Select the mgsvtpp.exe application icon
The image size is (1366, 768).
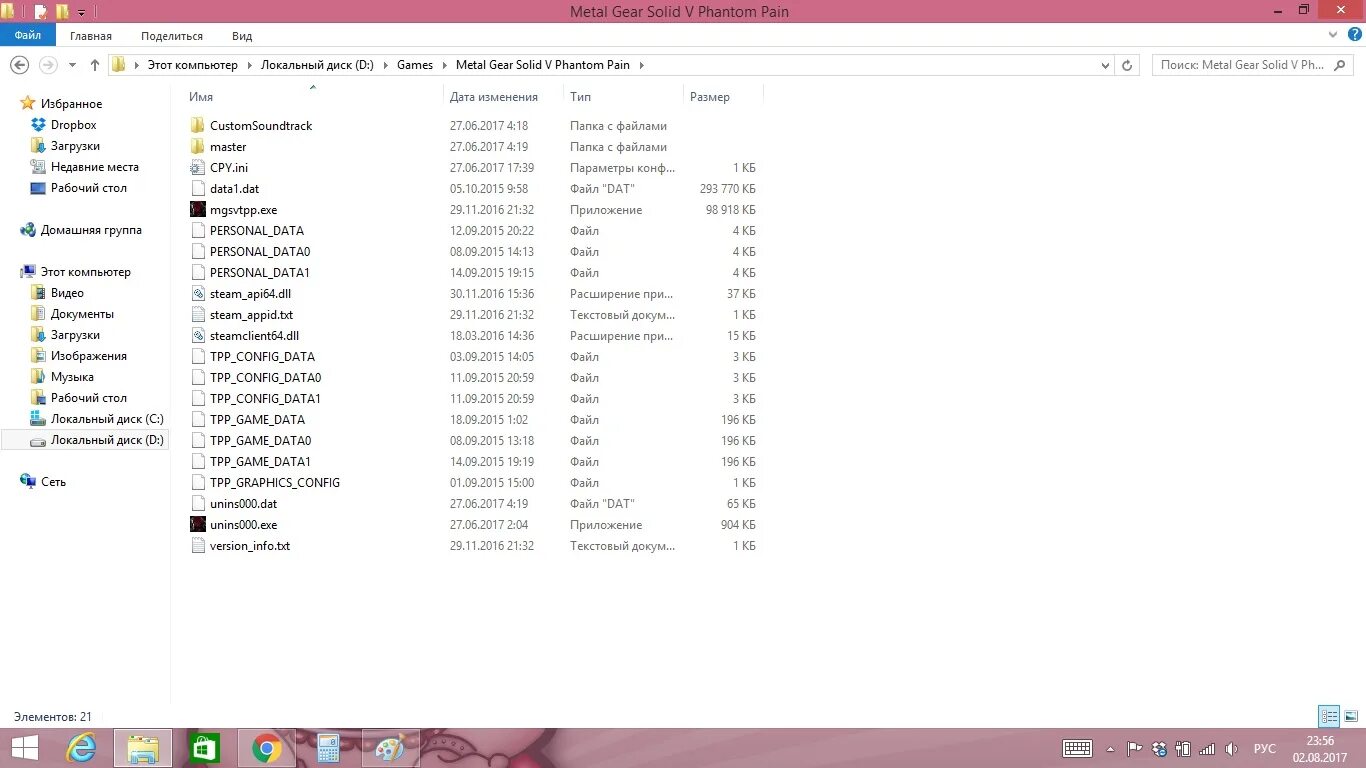pyautogui.click(x=198, y=210)
